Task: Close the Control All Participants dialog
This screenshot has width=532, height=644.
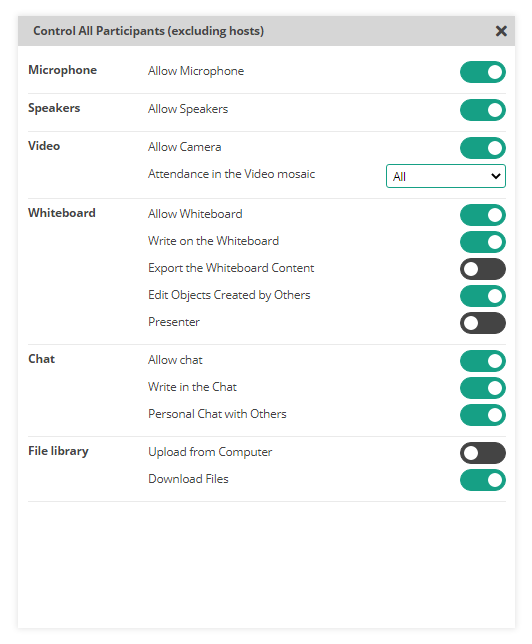Action: coord(501,31)
